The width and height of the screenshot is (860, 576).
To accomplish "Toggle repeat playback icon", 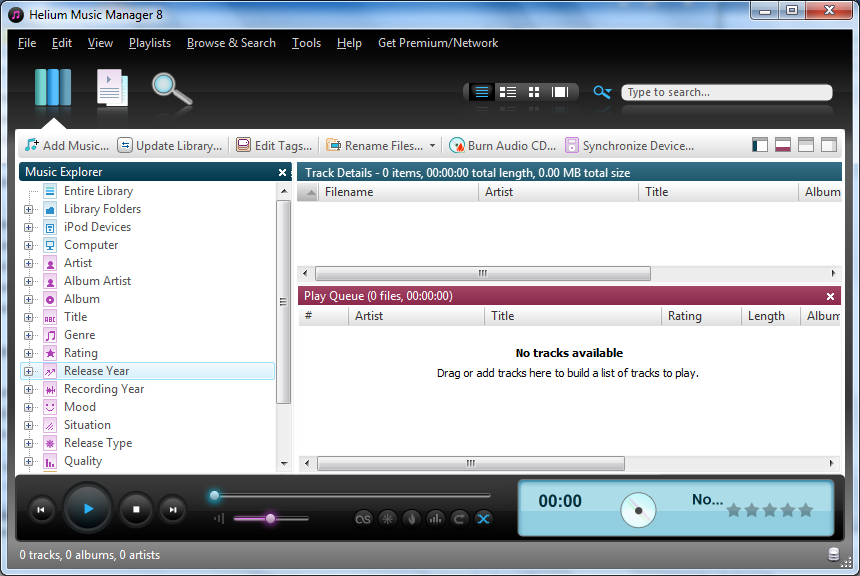I will point(460,519).
